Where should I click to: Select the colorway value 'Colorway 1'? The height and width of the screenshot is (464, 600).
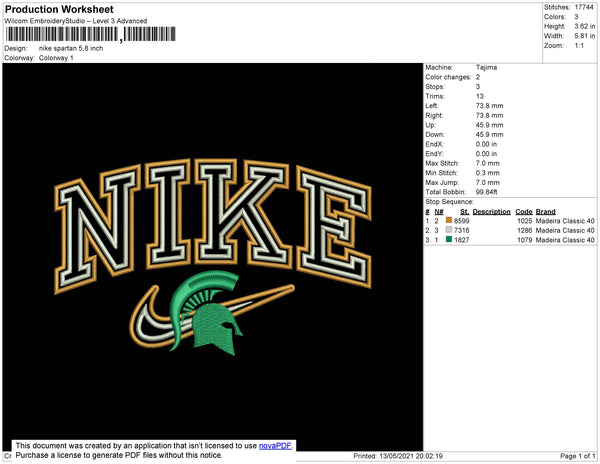pos(56,58)
